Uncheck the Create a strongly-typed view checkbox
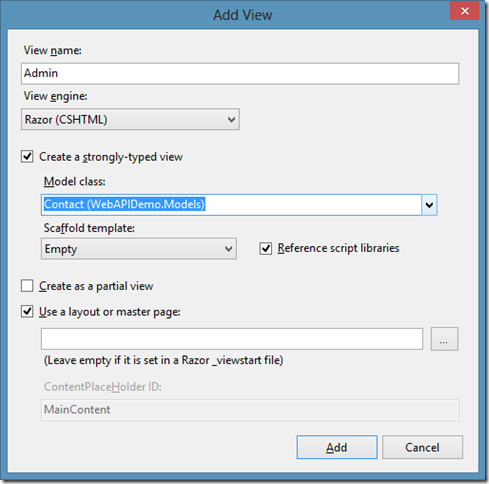The image size is (489, 484). click(x=27, y=156)
